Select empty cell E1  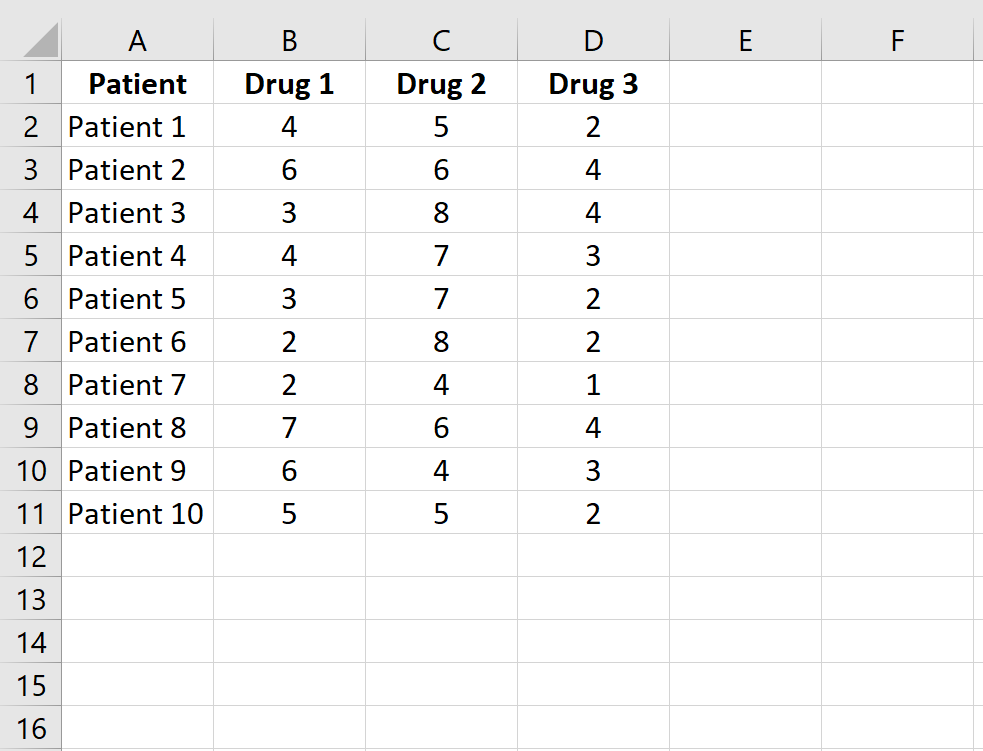click(745, 84)
